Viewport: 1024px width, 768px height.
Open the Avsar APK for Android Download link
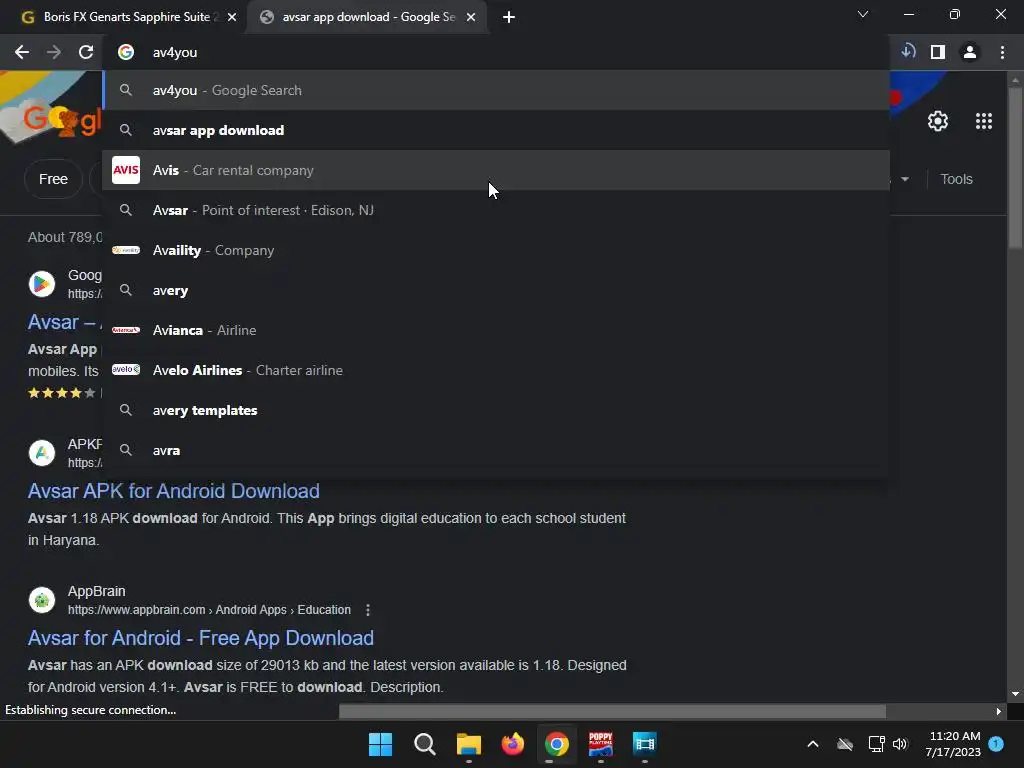click(x=174, y=491)
